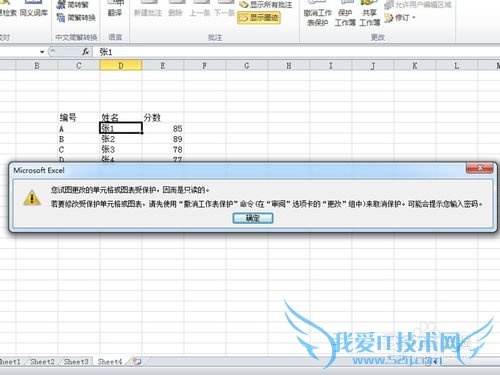
Task: Switch to the Sheet1 tab
Action: point(10,362)
